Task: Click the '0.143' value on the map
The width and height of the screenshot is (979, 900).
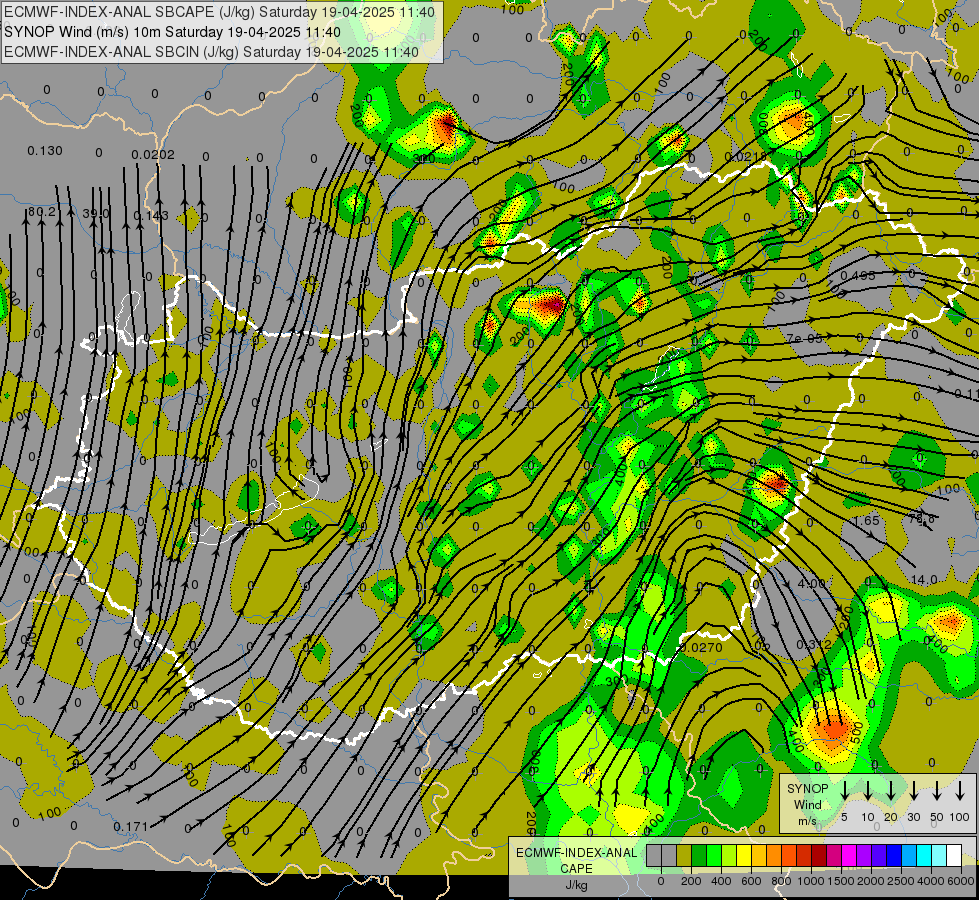Action: coord(151,215)
